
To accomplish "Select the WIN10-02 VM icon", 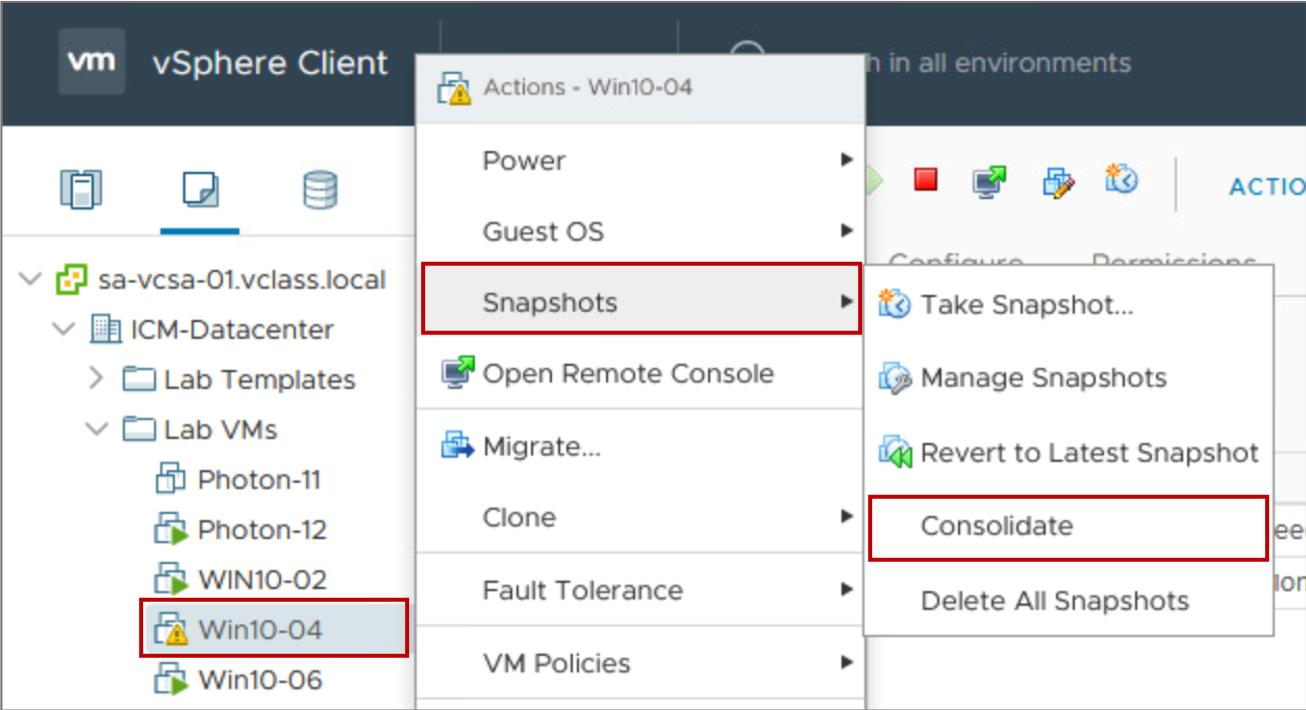I will (171, 579).
